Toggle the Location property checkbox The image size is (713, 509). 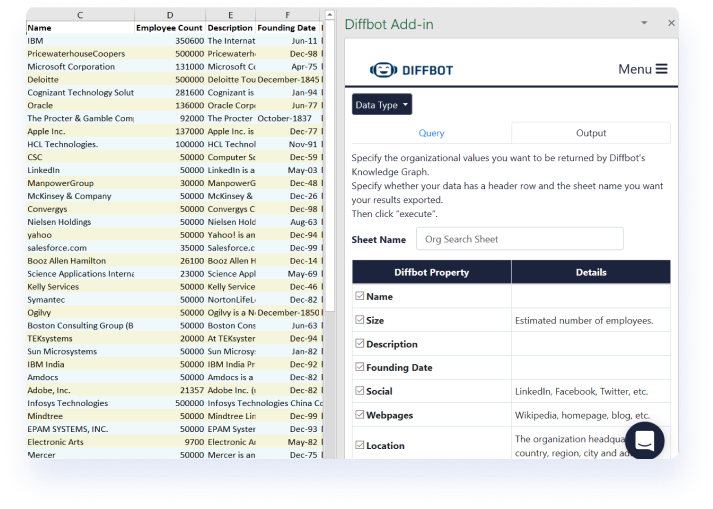[360, 445]
